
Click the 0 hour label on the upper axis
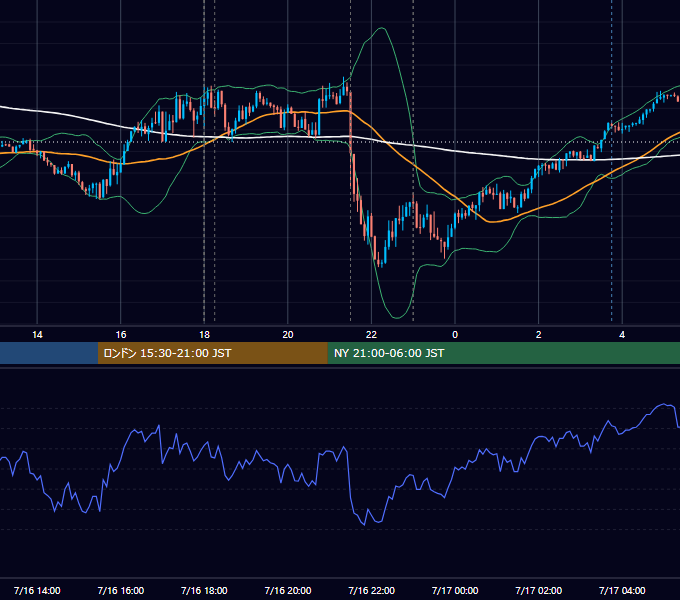click(x=455, y=335)
